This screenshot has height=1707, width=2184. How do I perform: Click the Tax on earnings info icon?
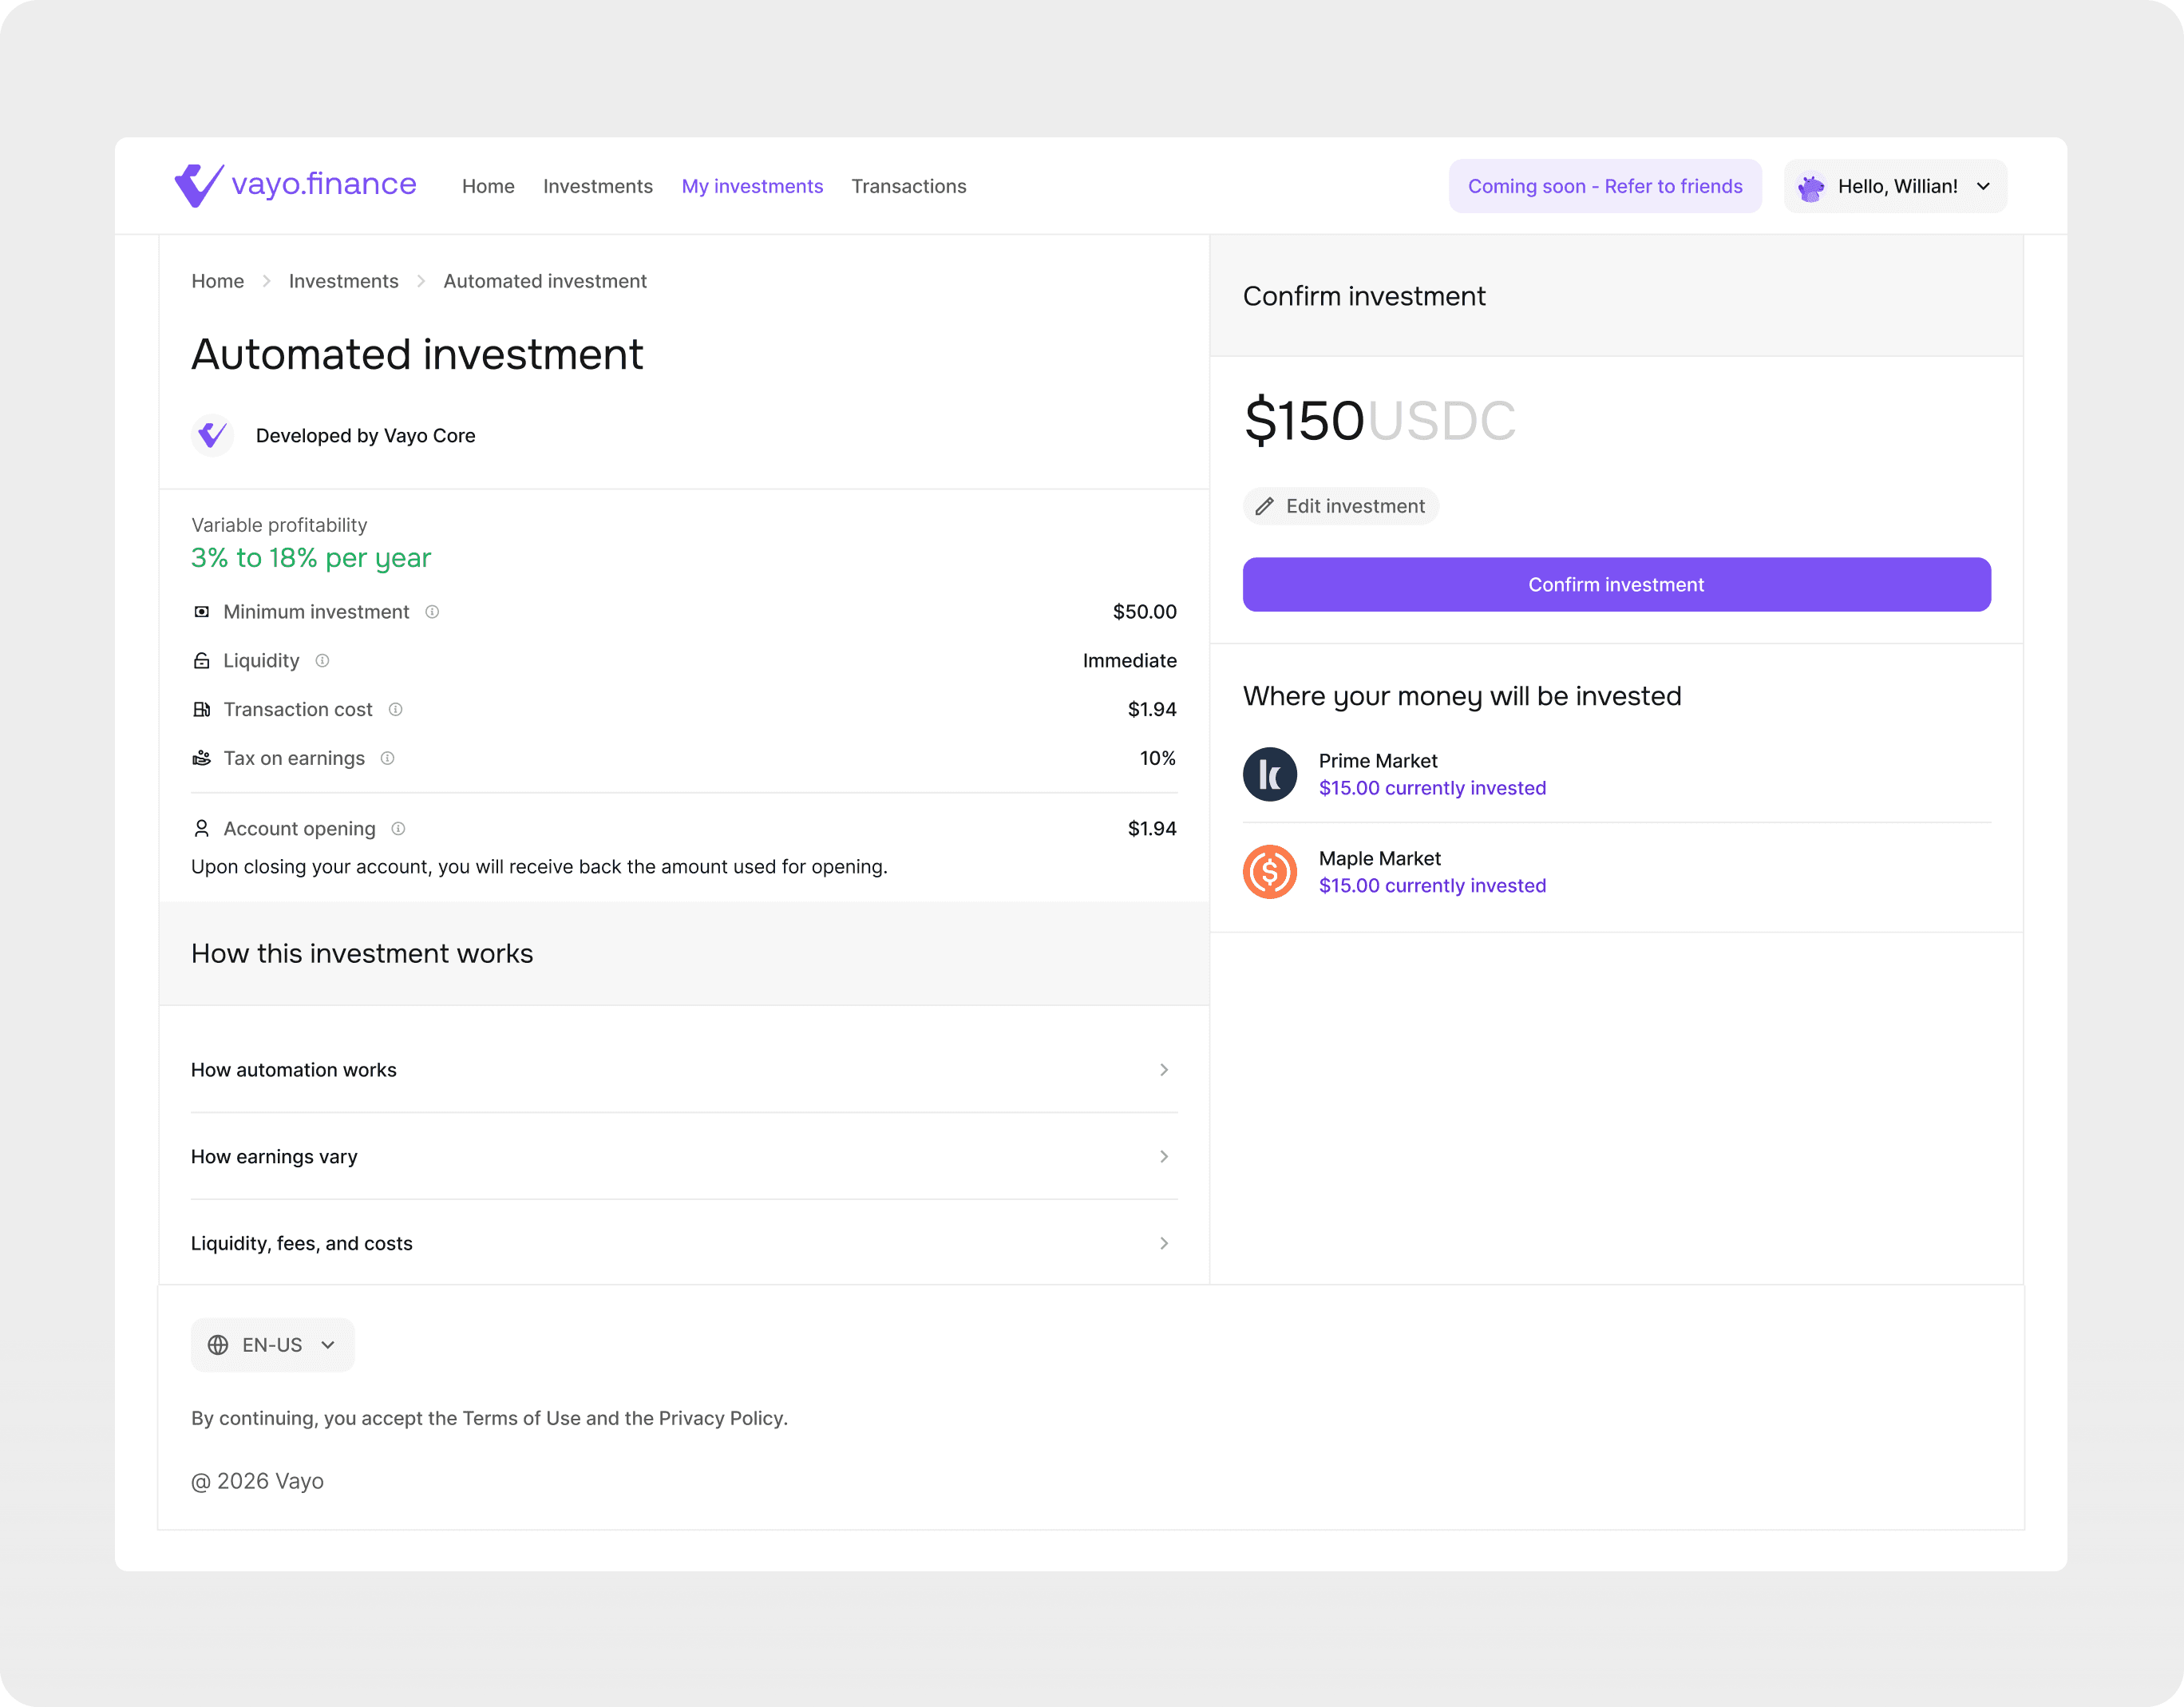[387, 758]
